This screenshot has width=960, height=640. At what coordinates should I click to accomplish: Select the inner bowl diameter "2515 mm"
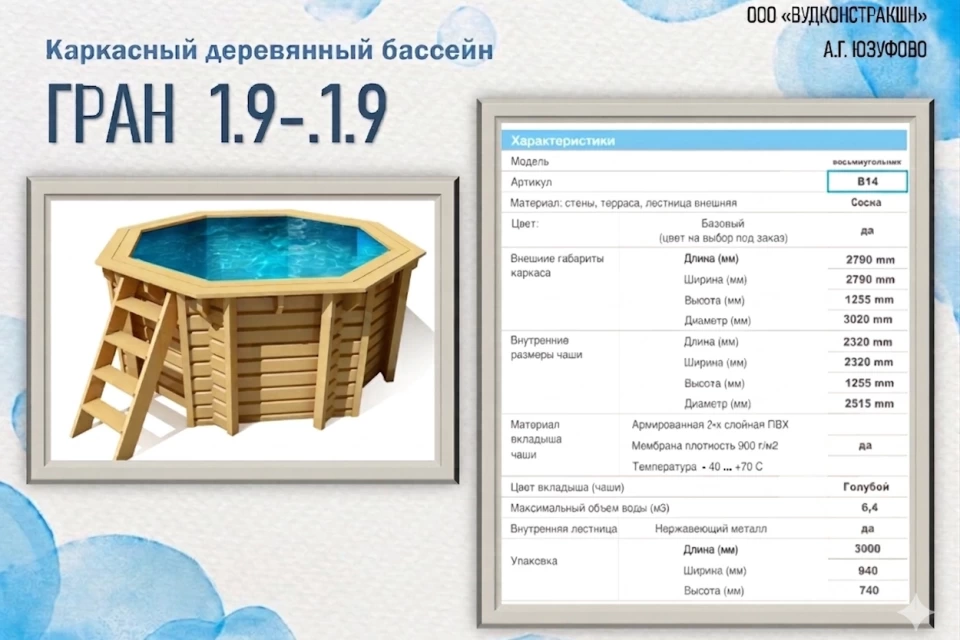(869, 403)
